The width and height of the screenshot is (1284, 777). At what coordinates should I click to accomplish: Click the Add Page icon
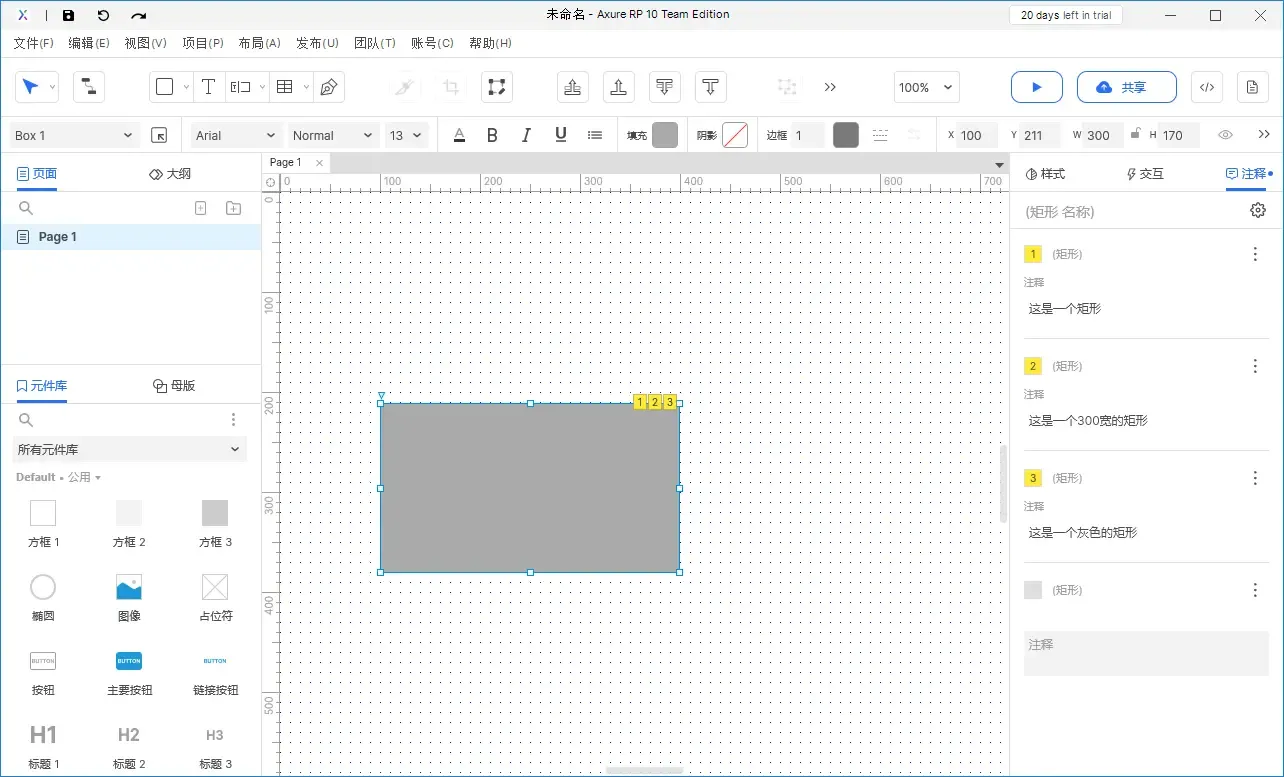(x=200, y=208)
